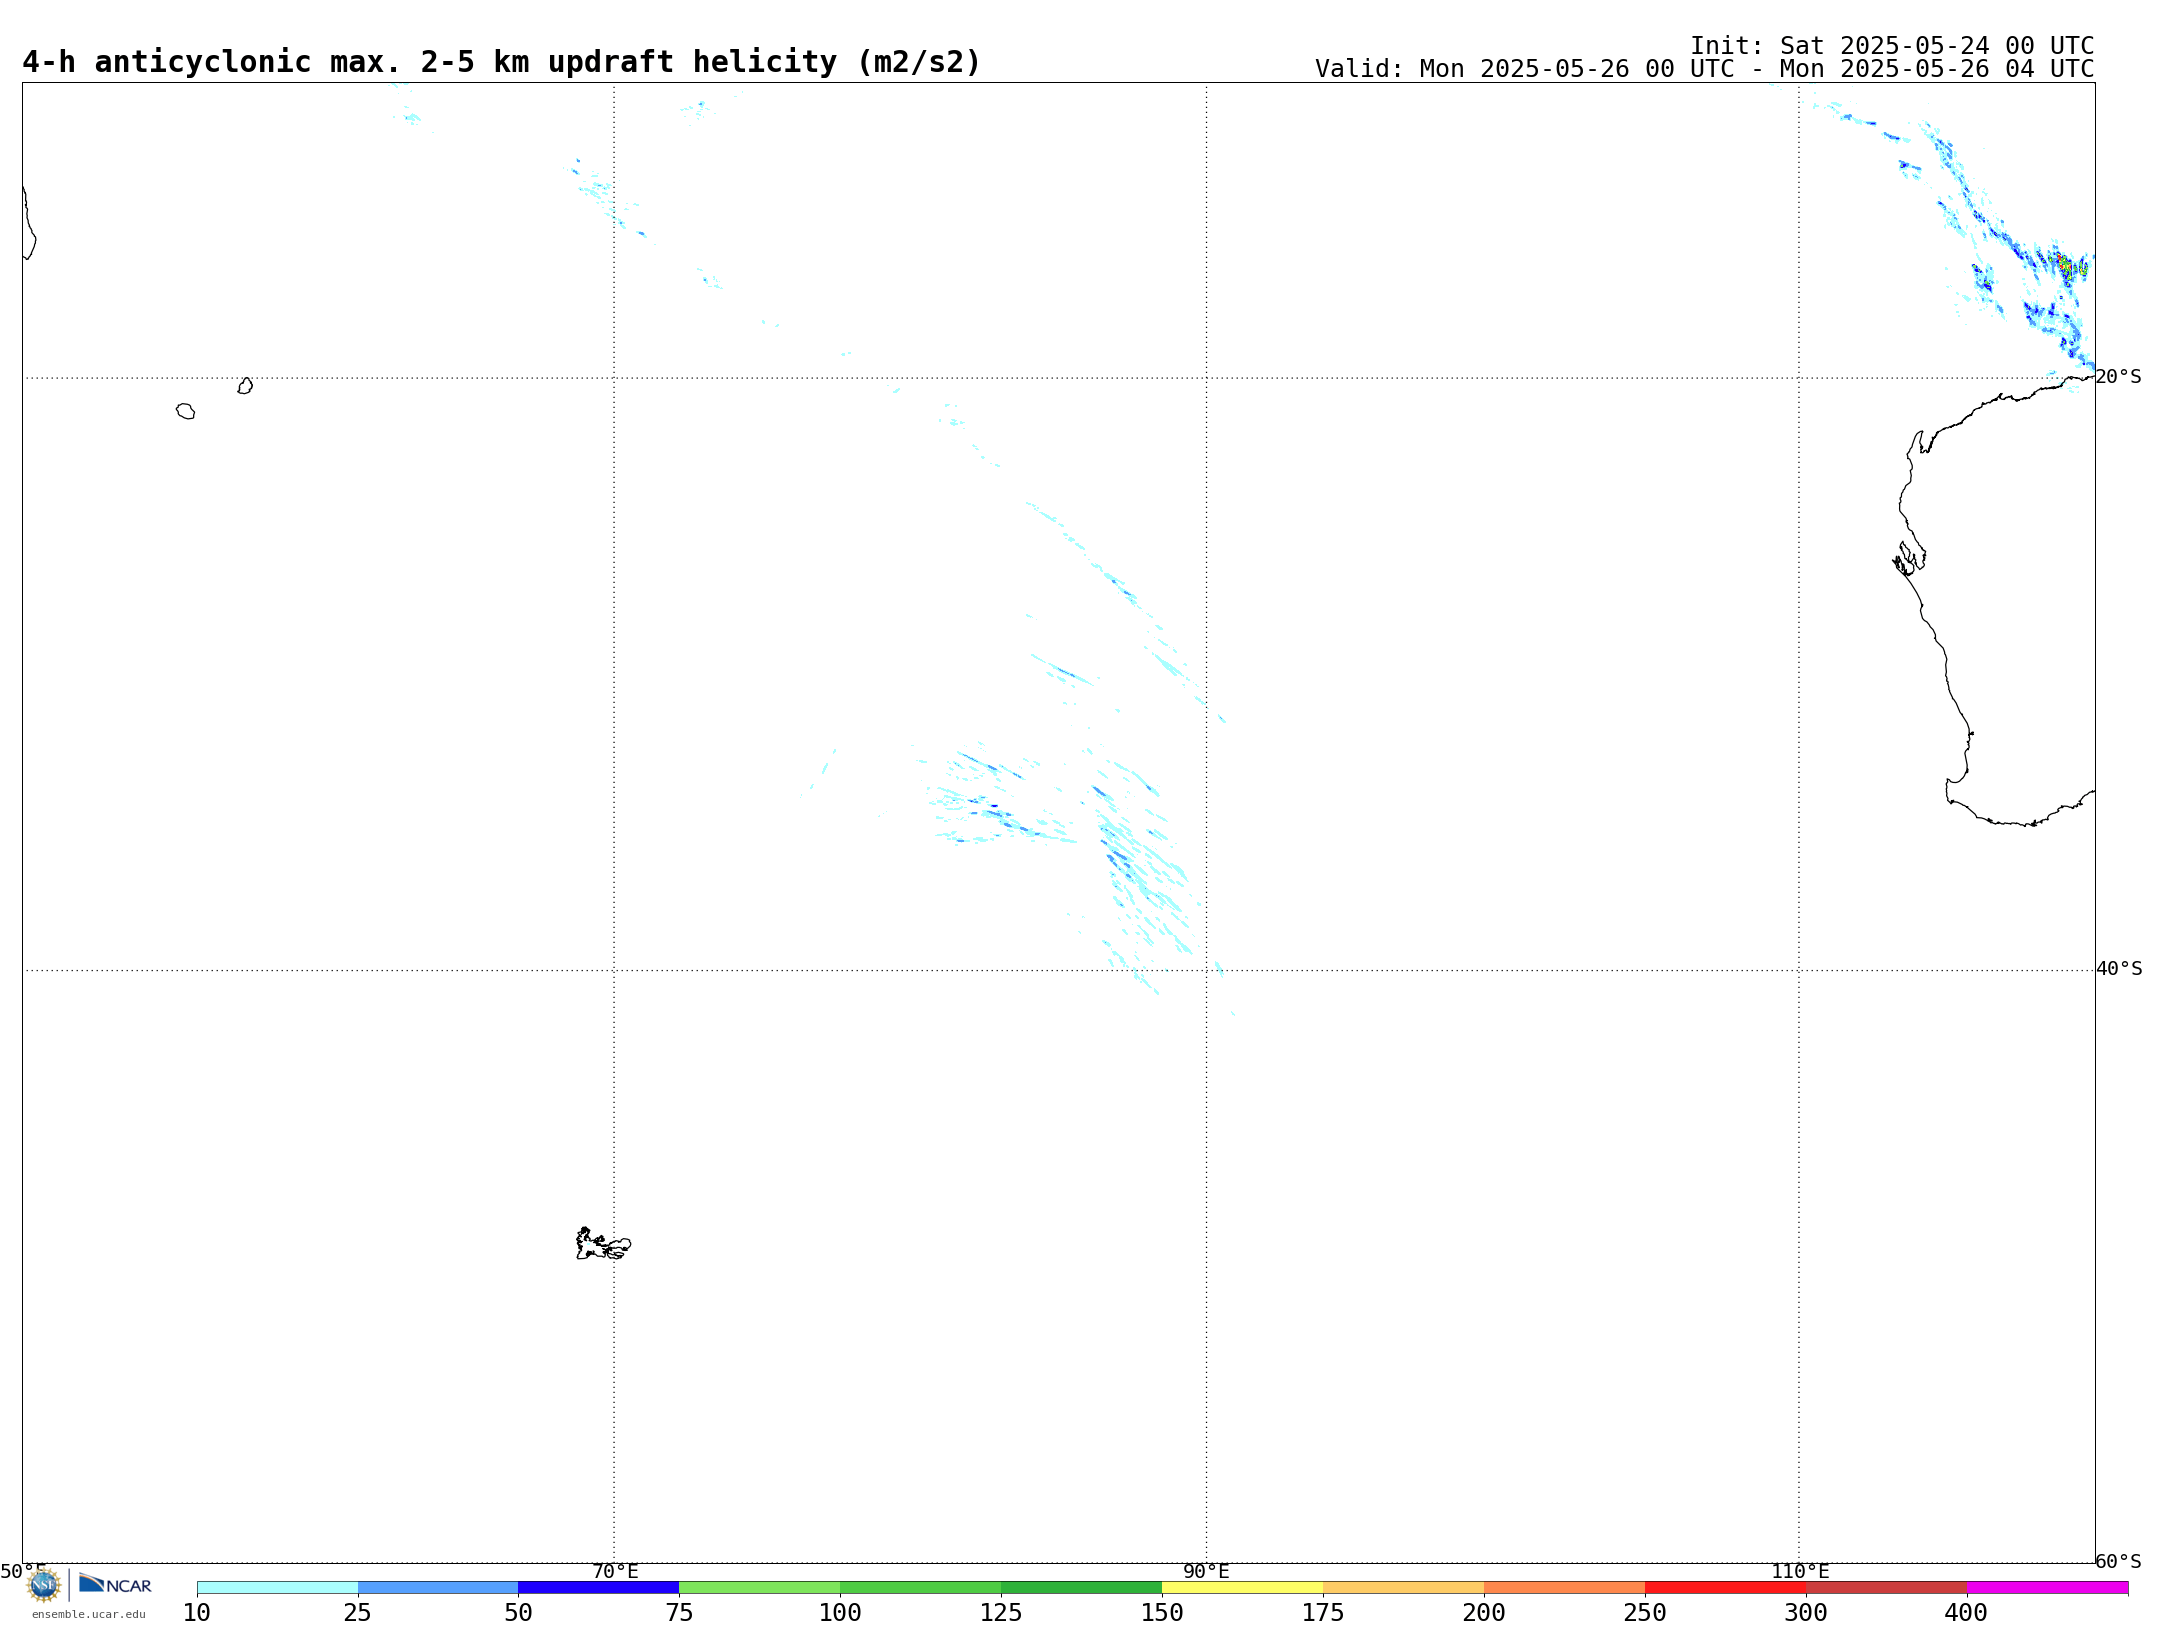
Task: Click the Réunion island outline
Action: pos(185,411)
